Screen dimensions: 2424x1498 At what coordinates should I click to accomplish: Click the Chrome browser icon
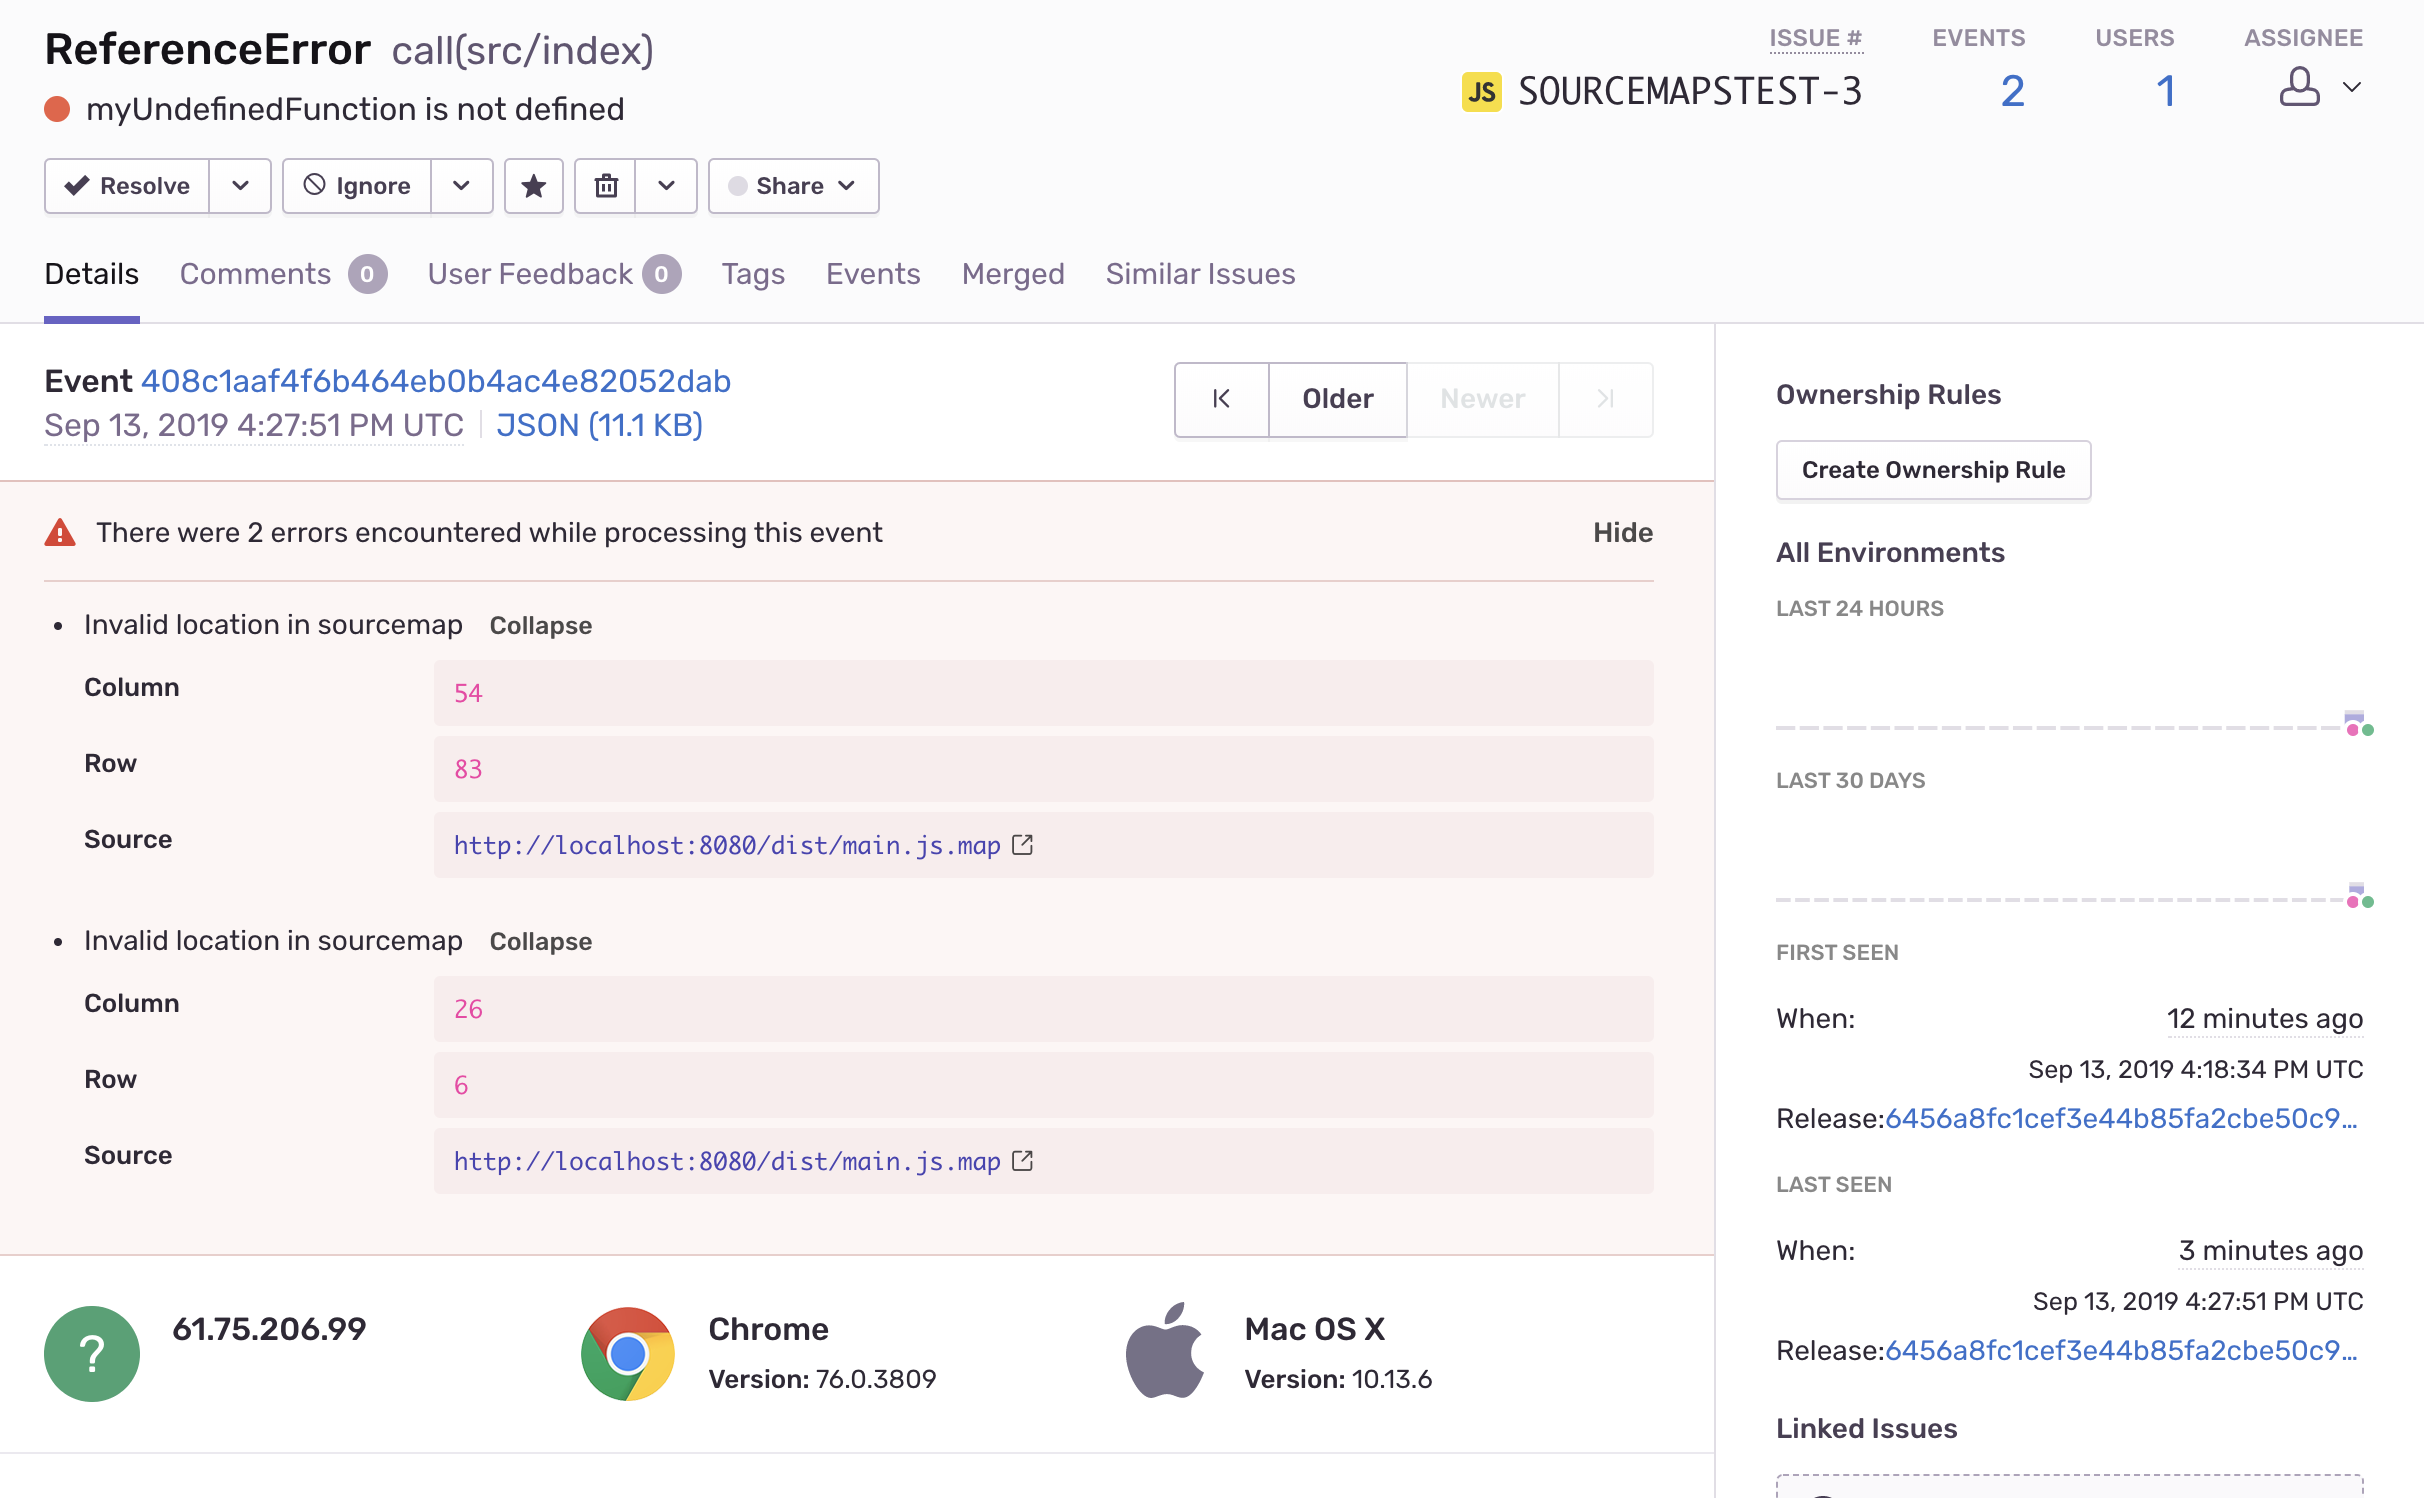pyautogui.click(x=628, y=1354)
